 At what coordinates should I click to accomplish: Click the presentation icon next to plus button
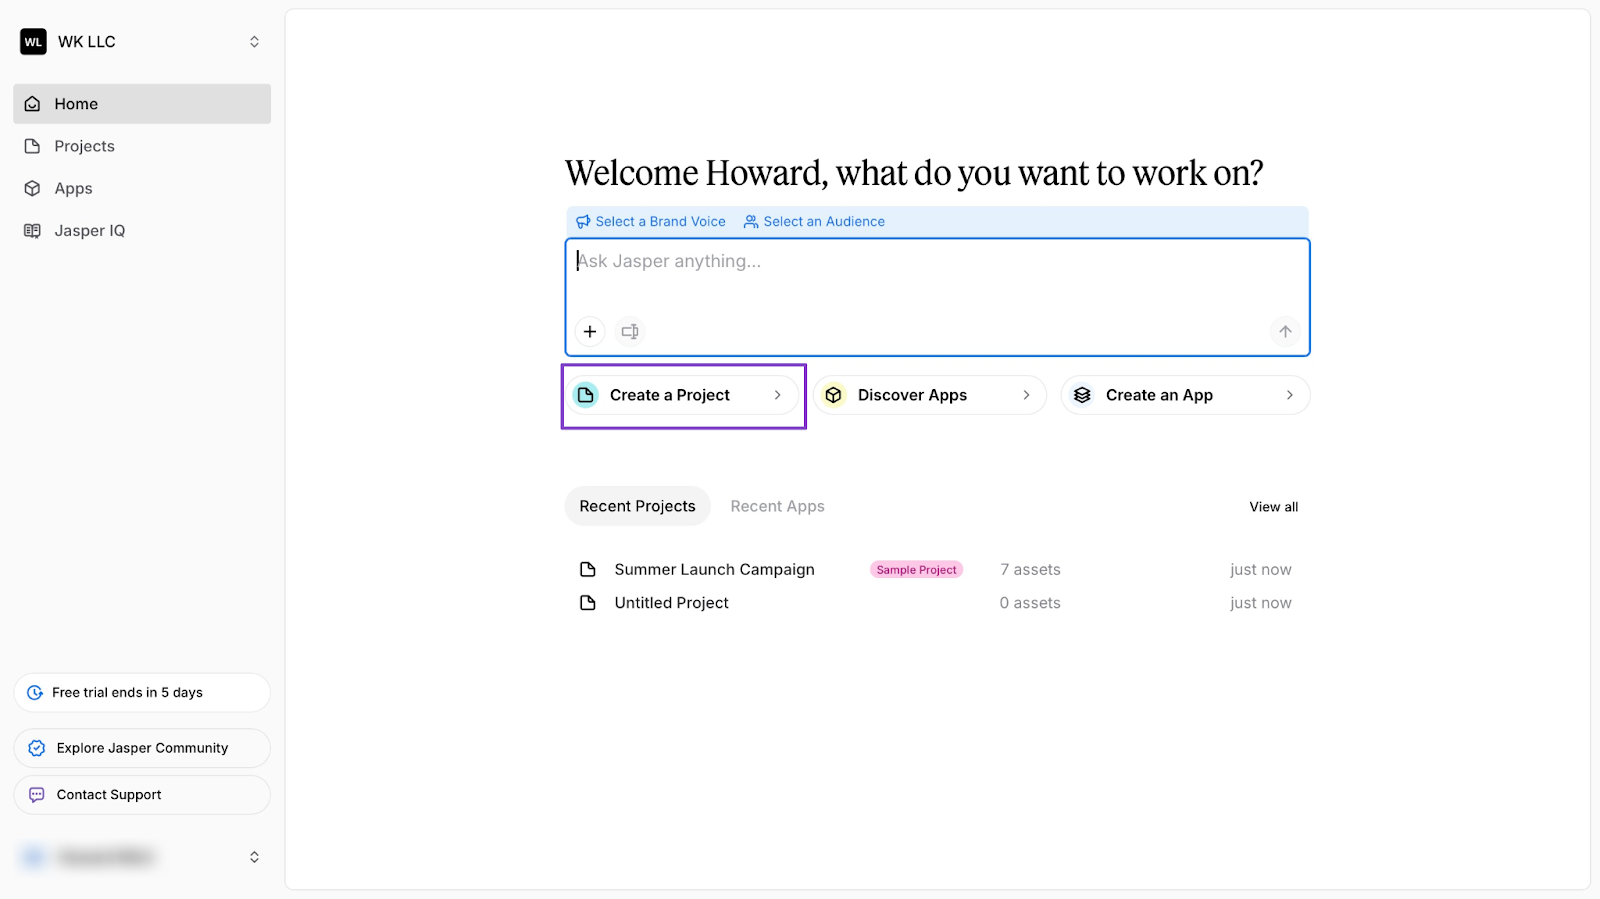click(630, 332)
